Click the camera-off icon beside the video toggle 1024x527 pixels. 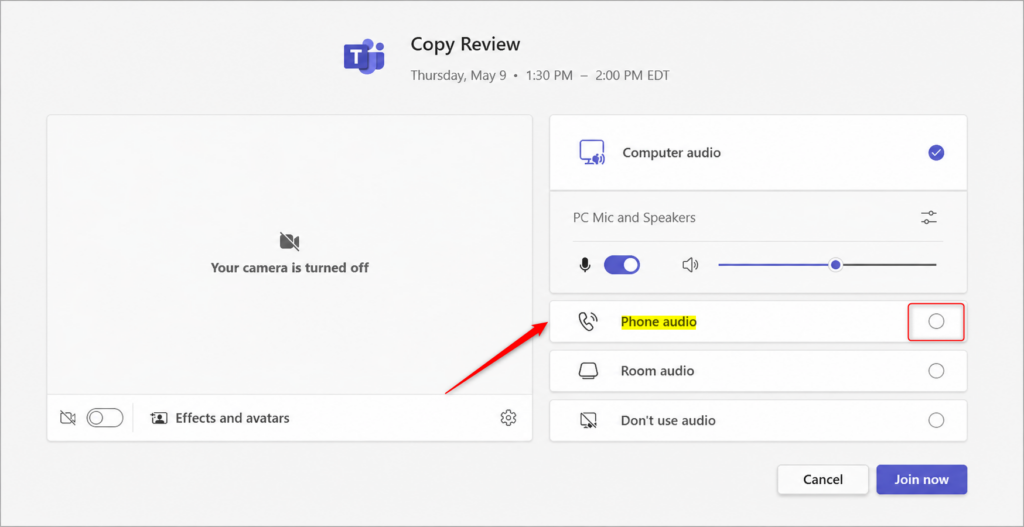tap(68, 418)
